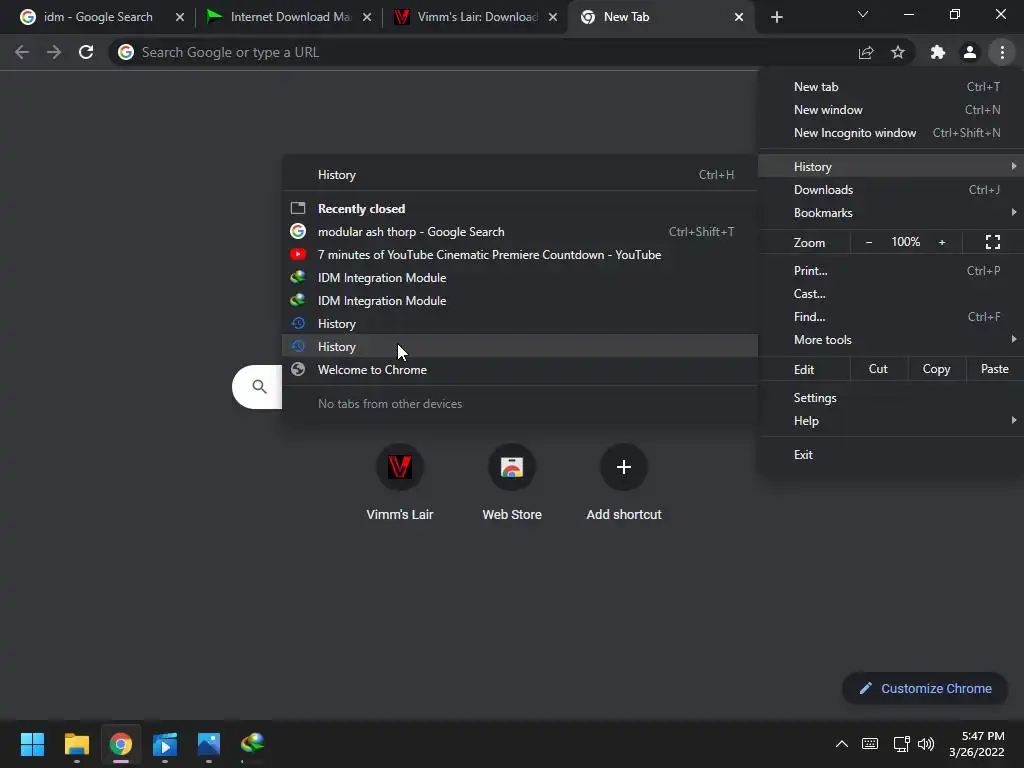Viewport: 1024px width, 768px height.
Task: Open Internet Download Manager taskbar icon
Action: coord(253,744)
